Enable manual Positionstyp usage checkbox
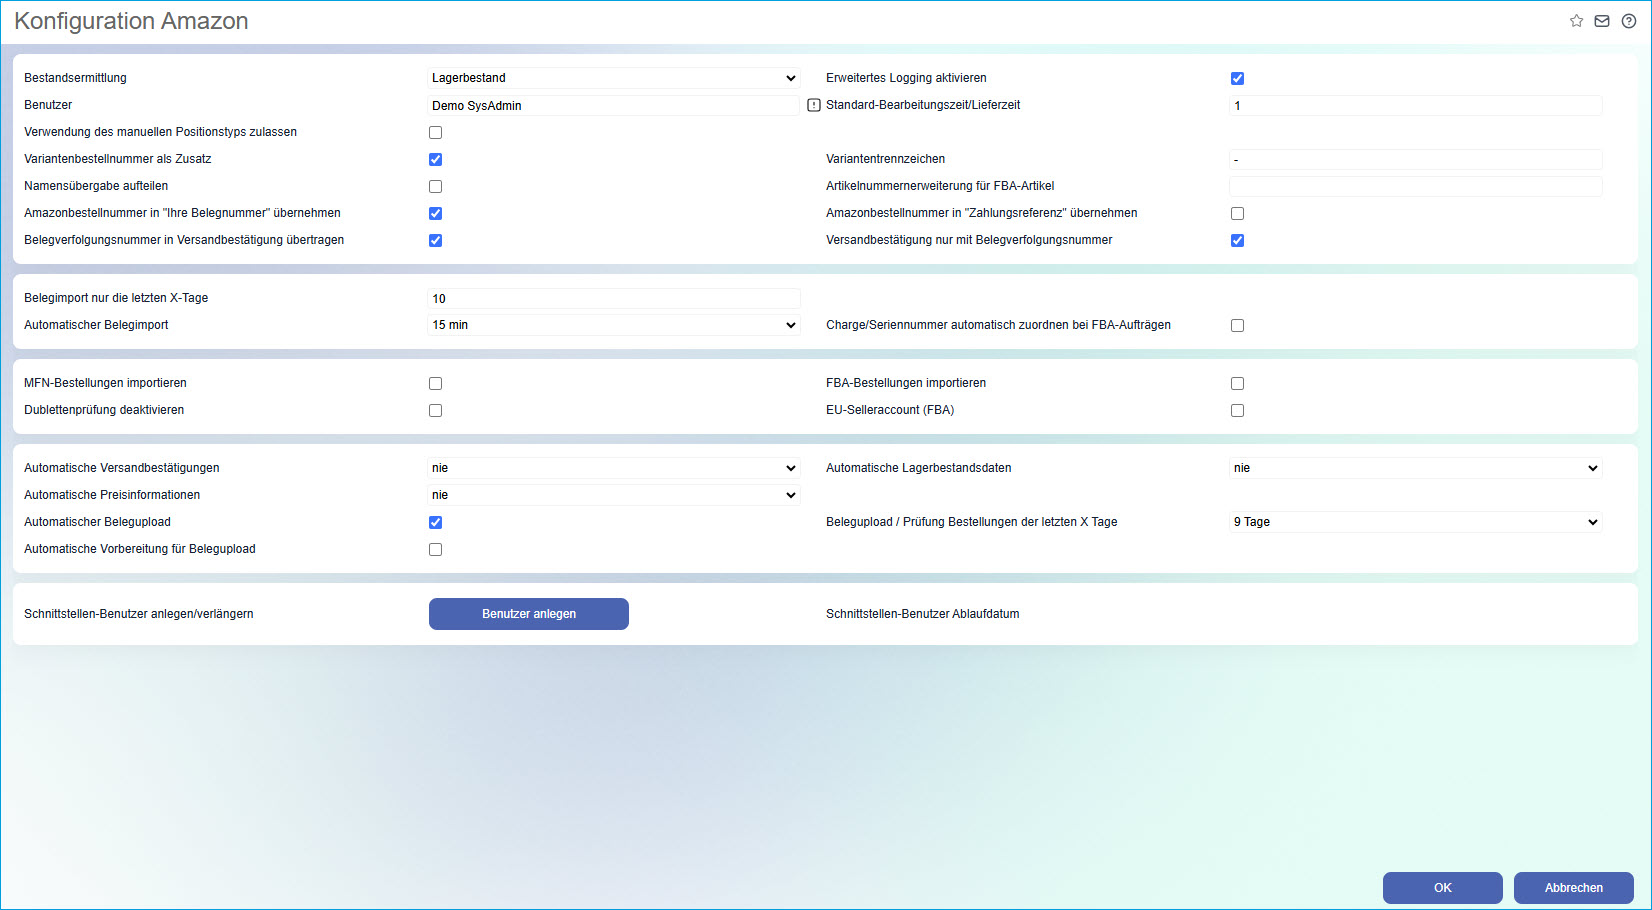The image size is (1652, 910). pyautogui.click(x=435, y=132)
